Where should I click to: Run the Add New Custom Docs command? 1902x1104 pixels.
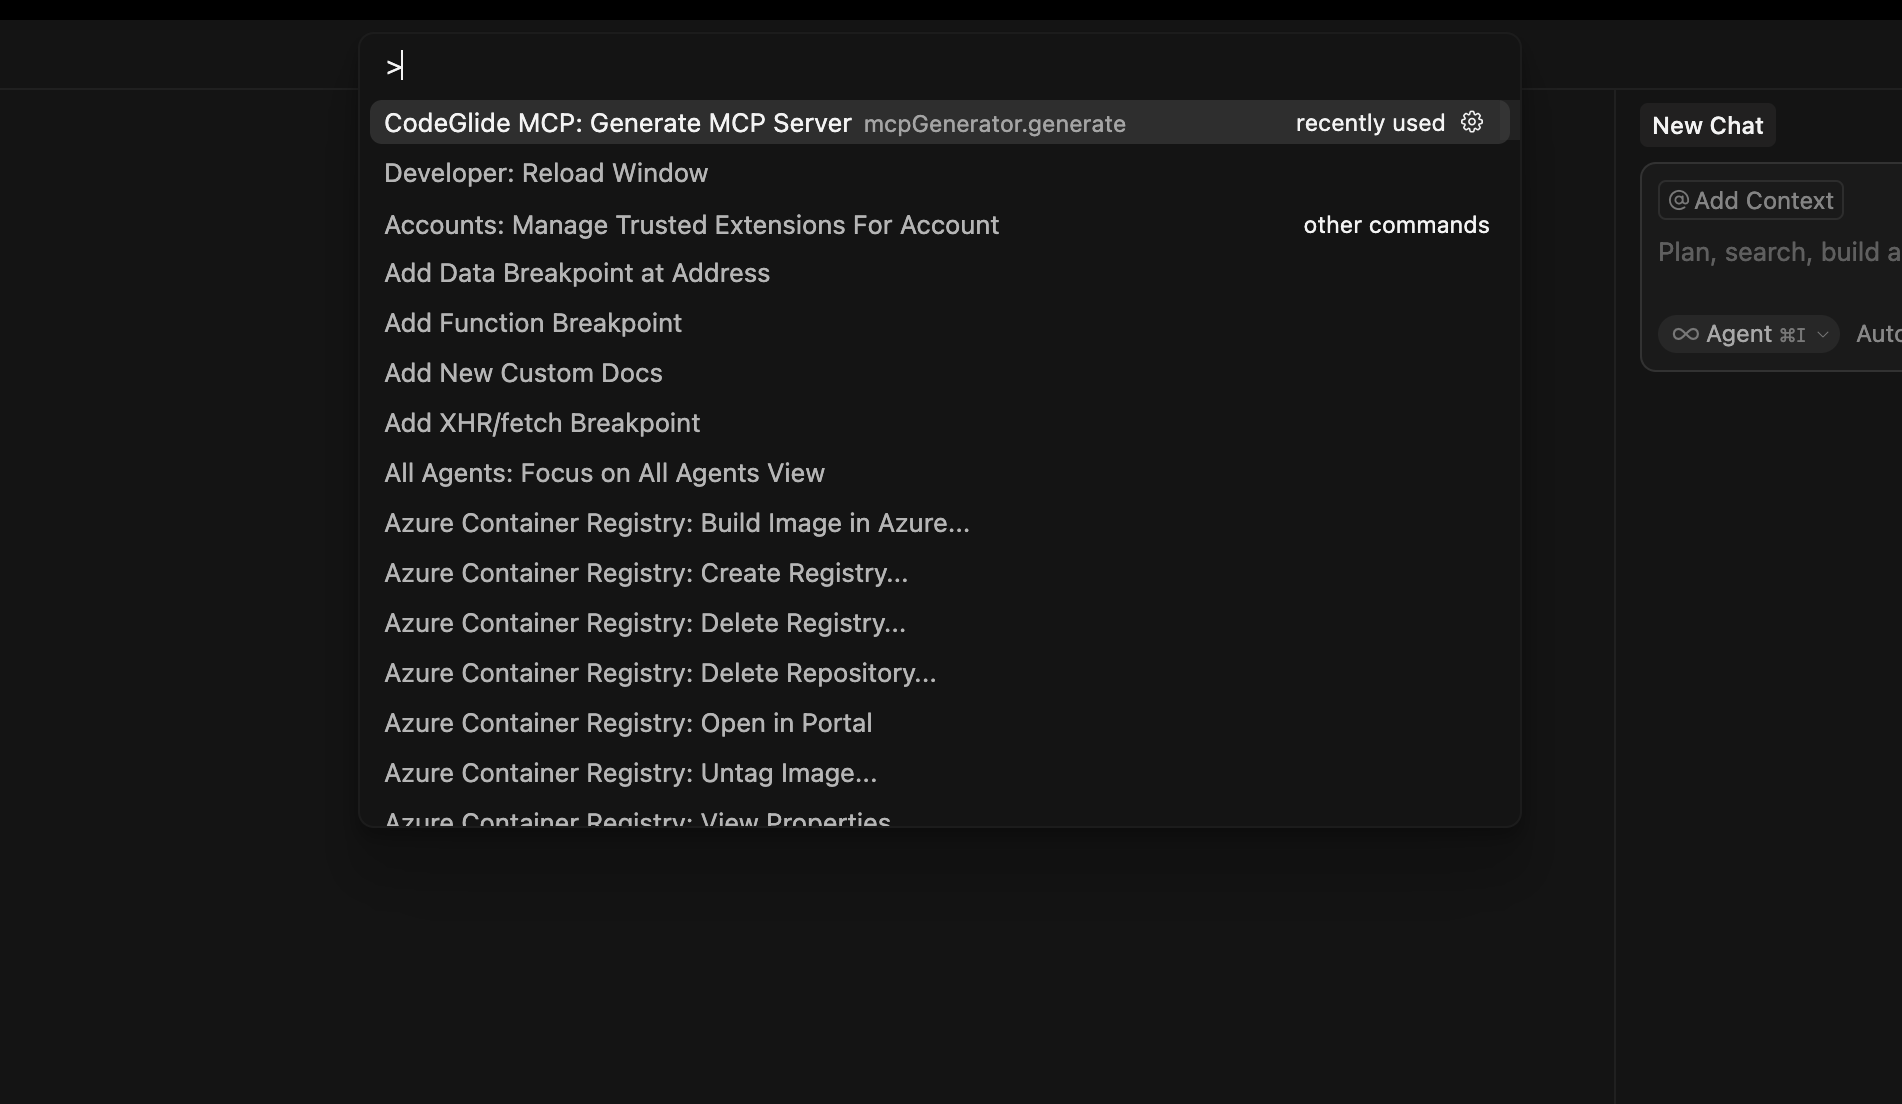coord(522,372)
